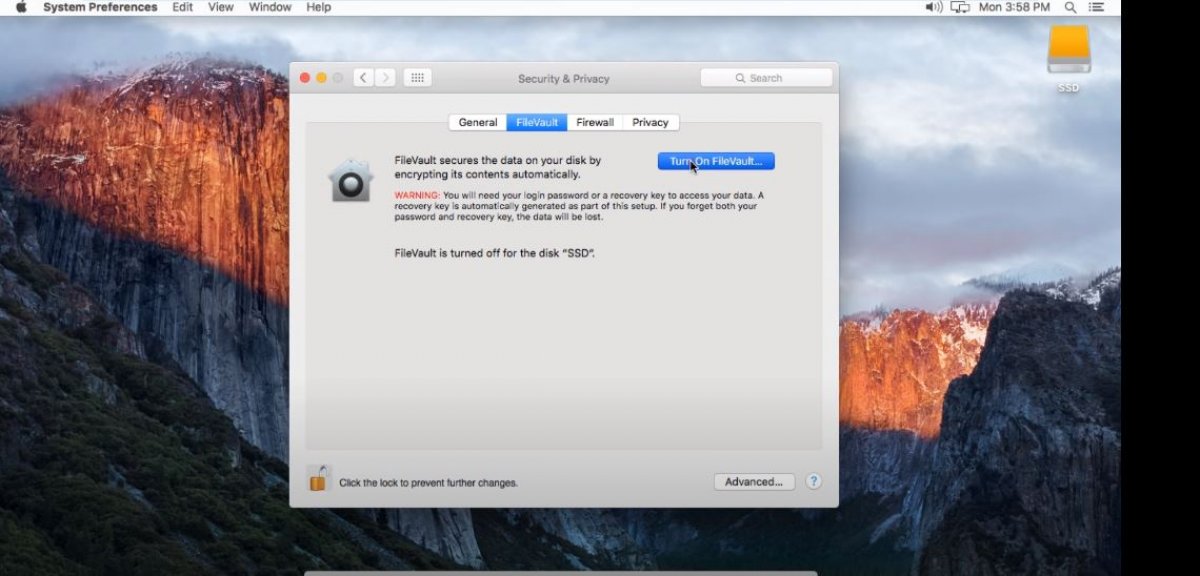This screenshot has width=1200, height=576.
Task: Open Spotlight search from the menu bar
Action: pos(1070,7)
